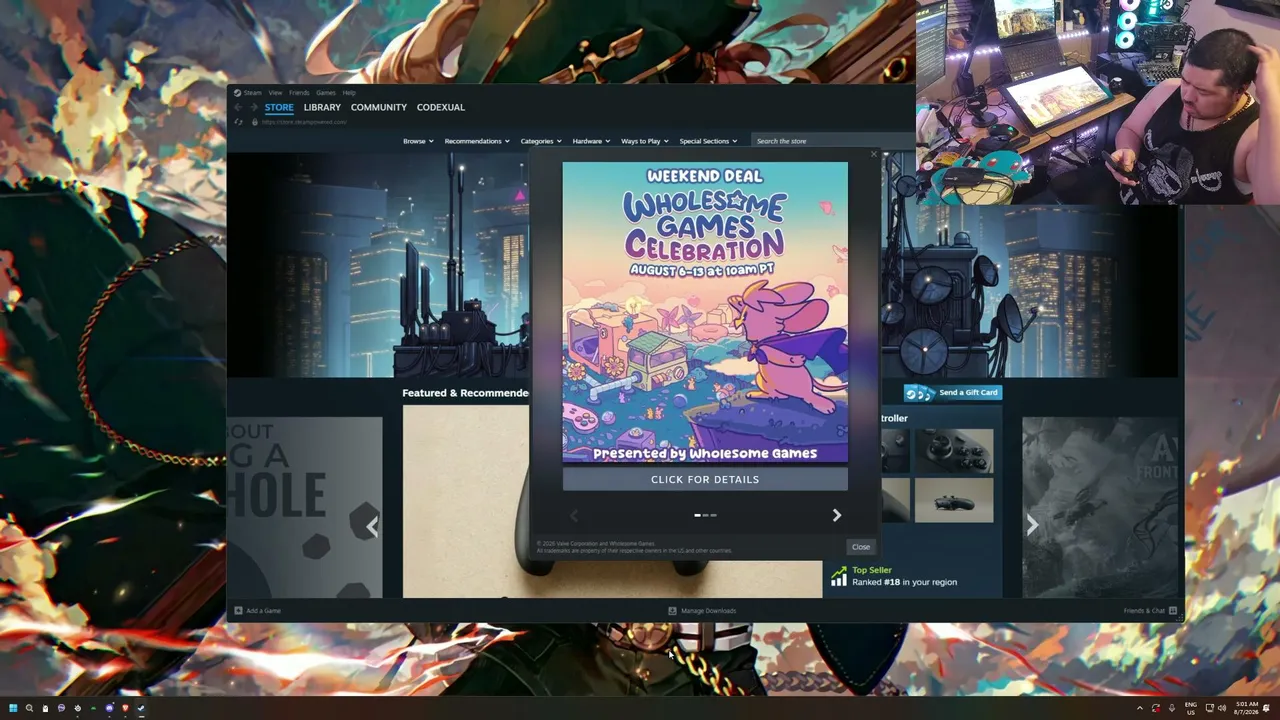This screenshot has width=1280, height=720.
Task: Click the Steam taskbar icon
Action: pyautogui.click(x=141, y=708)
